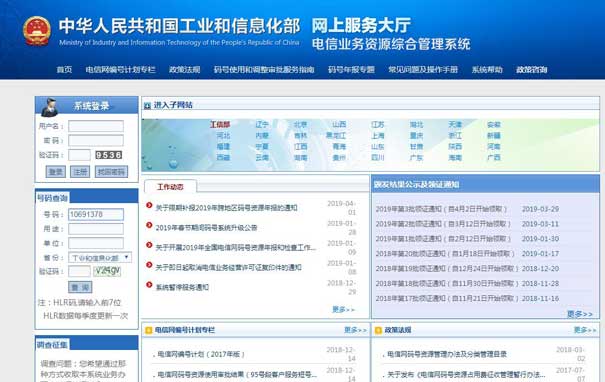605x382 pixels.
Task: Open the 黑龙江 sub-site link
Action: pyautogui.click(x=336, y=135)
